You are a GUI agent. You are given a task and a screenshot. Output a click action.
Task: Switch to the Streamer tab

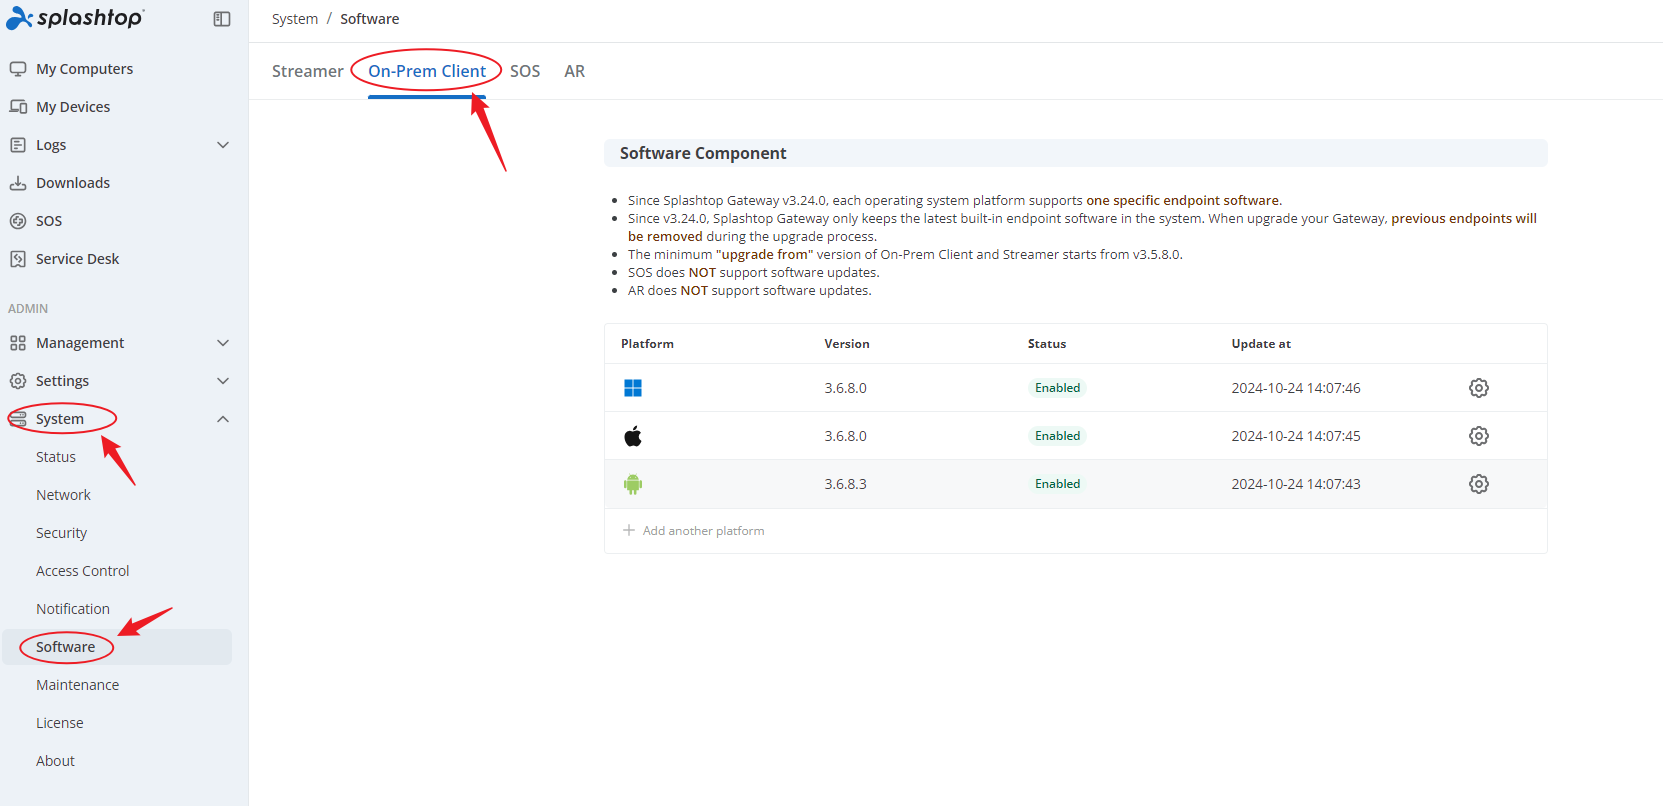(308, 71)
